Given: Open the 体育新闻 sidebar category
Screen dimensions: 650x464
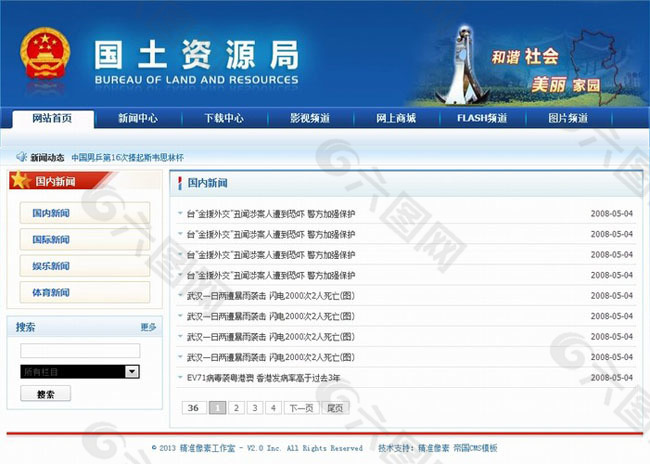Looking at the screenshot, I should [x=50, y=292].
